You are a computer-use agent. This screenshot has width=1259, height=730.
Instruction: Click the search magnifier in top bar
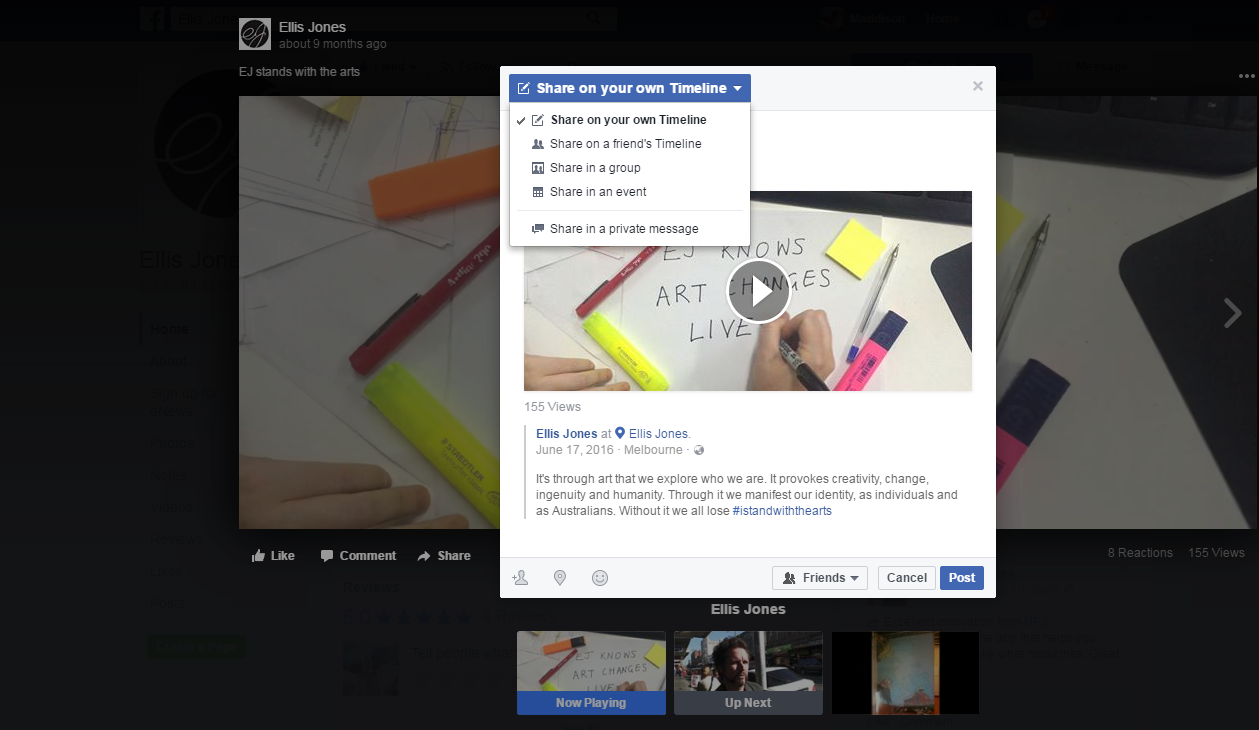point(596,19)
